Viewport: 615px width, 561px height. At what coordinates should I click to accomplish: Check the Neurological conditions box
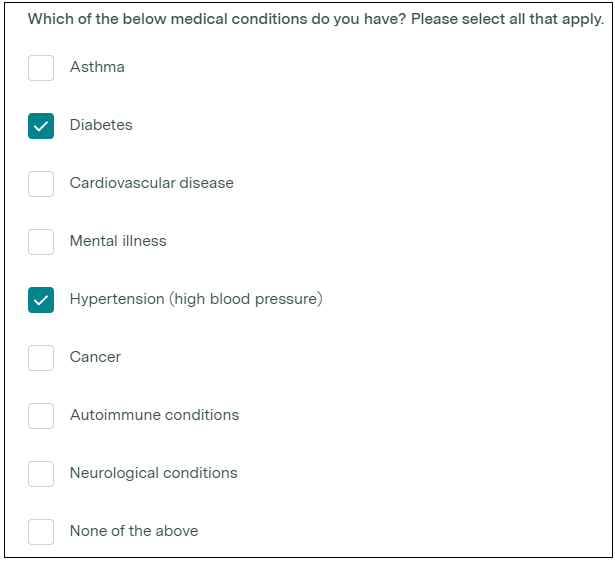(x=41, y=474)
